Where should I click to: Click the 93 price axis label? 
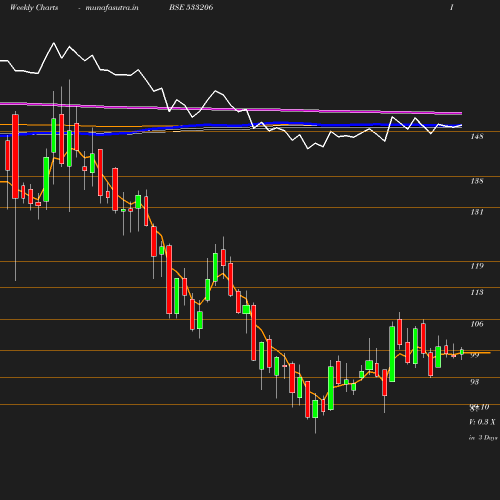475,382
